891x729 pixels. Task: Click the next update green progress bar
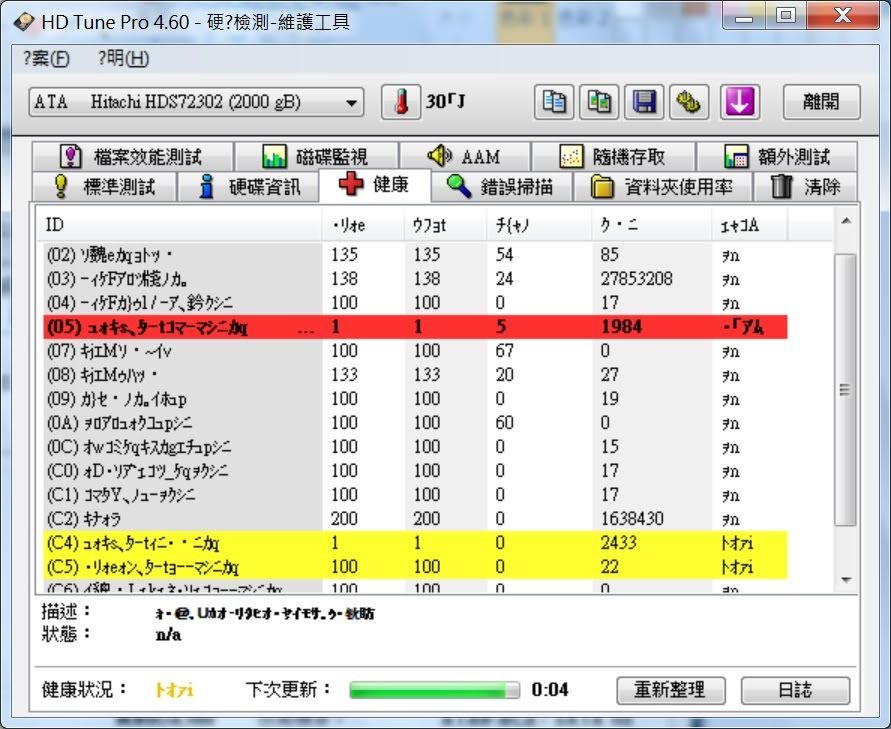tap(434, 690)
